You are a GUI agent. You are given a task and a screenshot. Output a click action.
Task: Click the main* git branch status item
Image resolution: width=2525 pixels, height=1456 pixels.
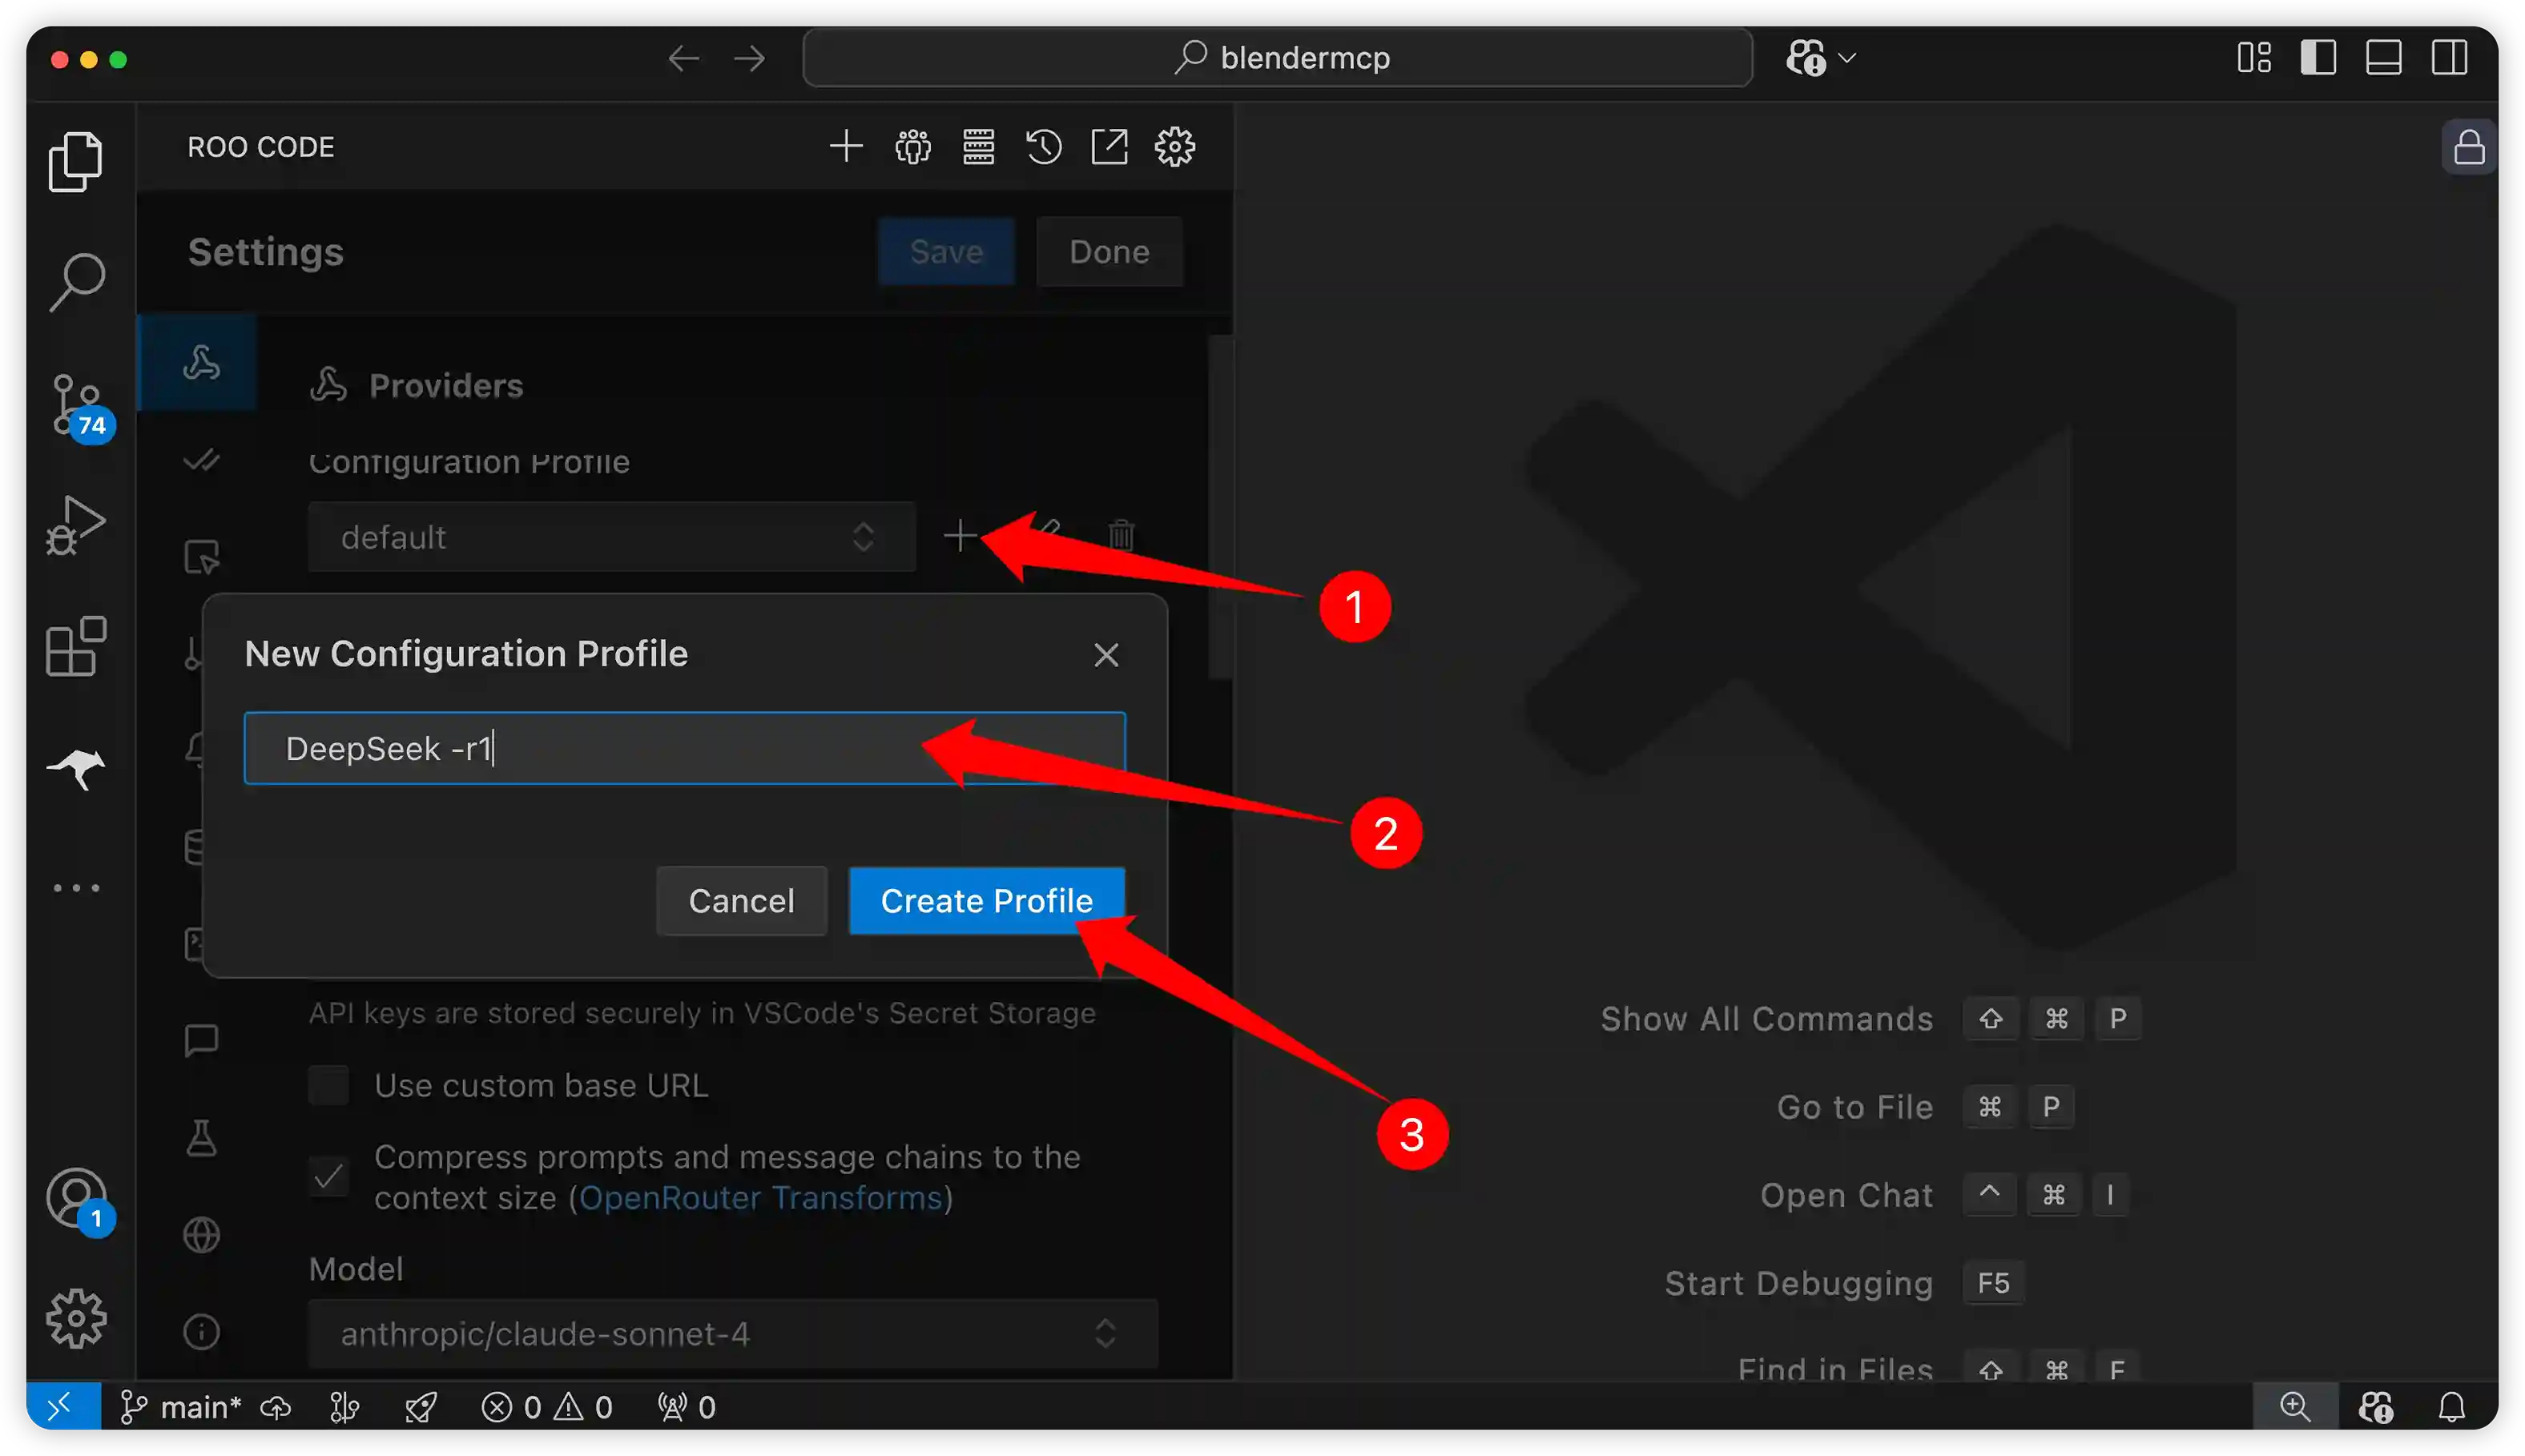[x=182, y=1407]
